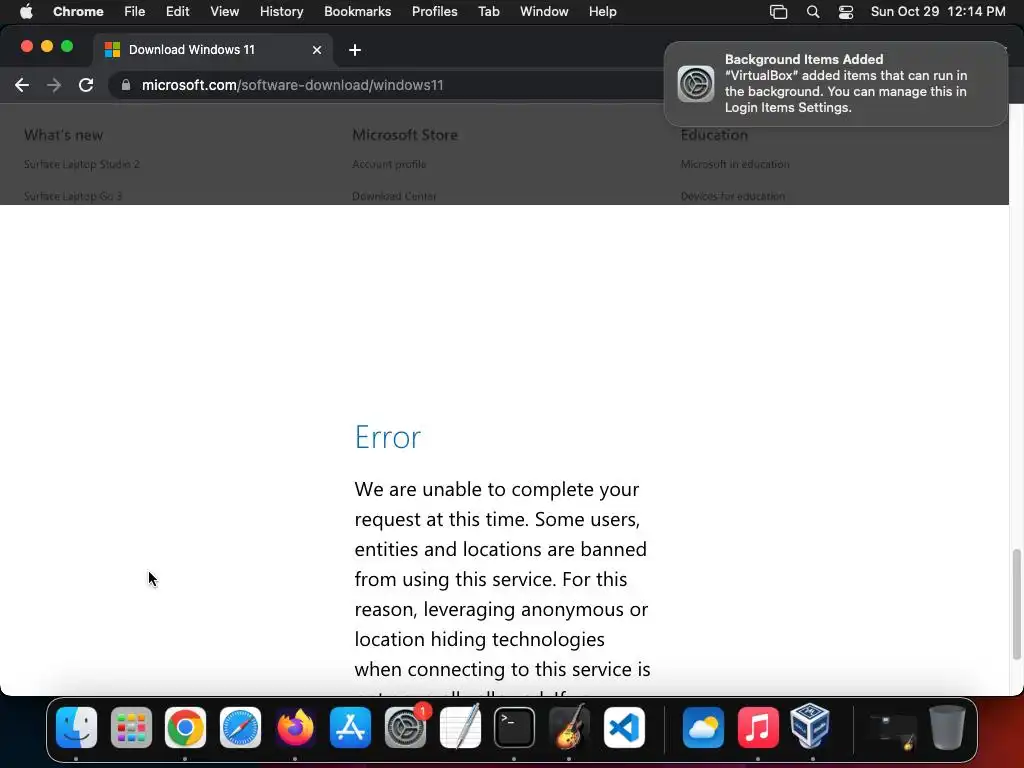Open the Window menu

[x=544, y=12]
